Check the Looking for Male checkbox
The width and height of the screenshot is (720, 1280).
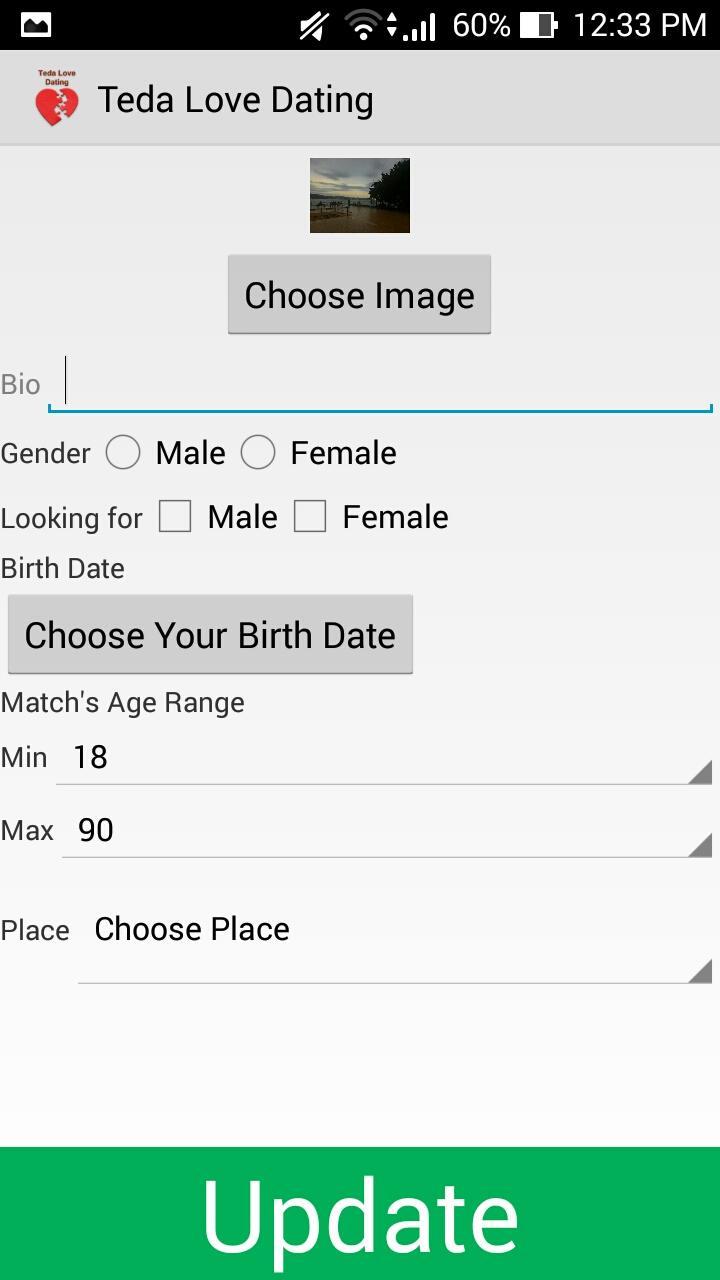click(x=175, y=516)
